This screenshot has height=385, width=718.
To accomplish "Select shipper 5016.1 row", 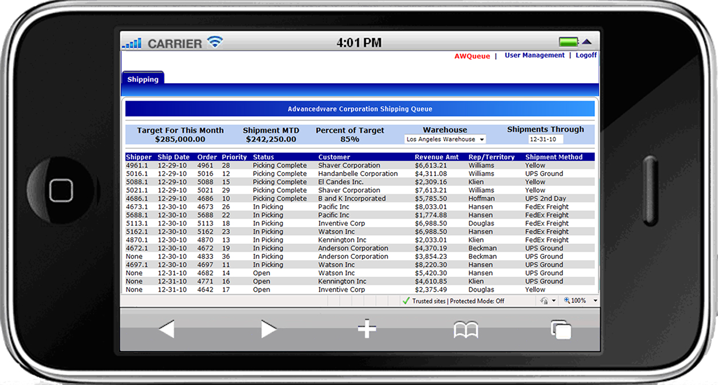I will point(360,174).
